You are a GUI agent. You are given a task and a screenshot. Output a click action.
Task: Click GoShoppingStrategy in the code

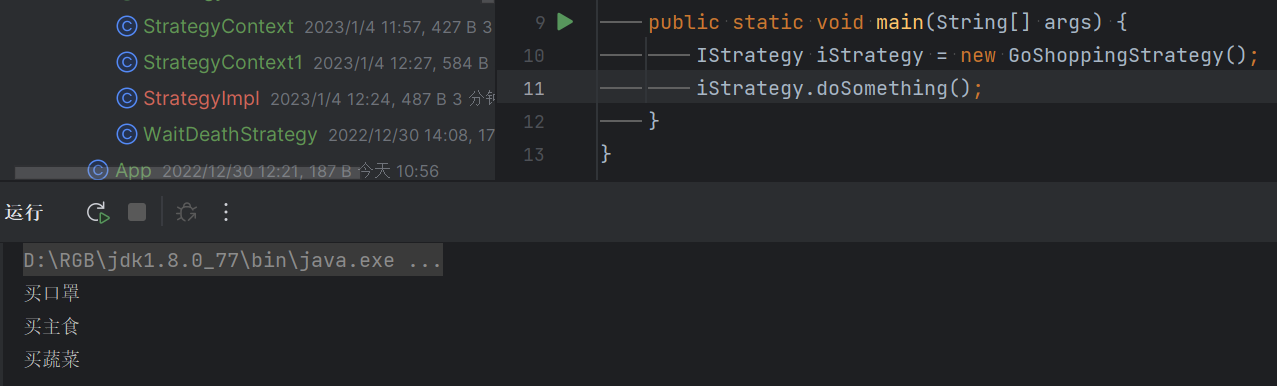[x=1115, y=55]
